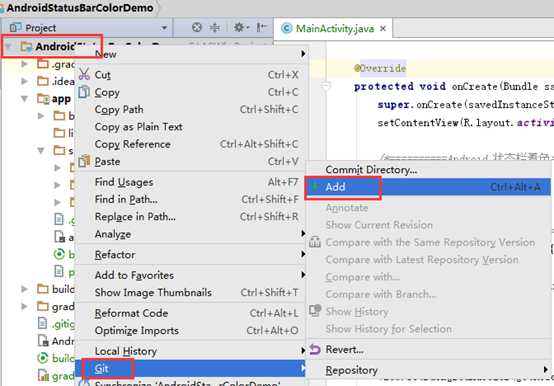Expand the .gradle folder
The image size is (554, 386).
(x=24, y=64)
